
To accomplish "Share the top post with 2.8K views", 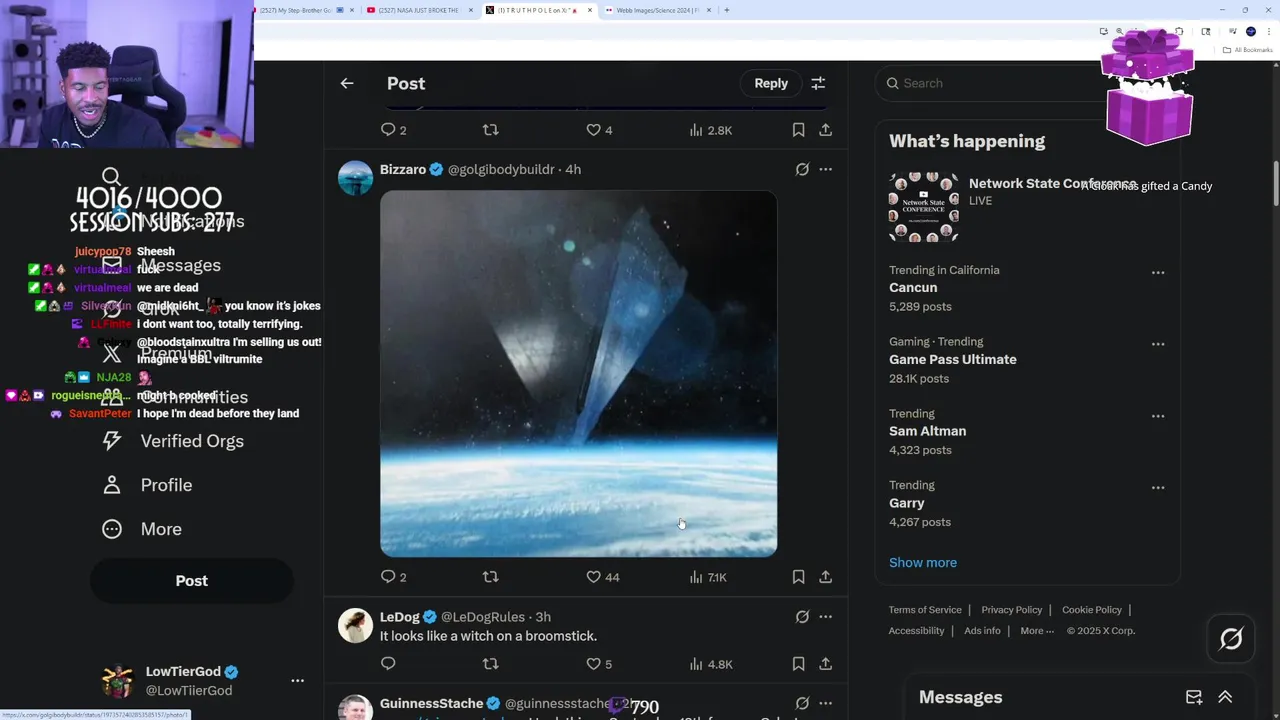I will [825, 130].
